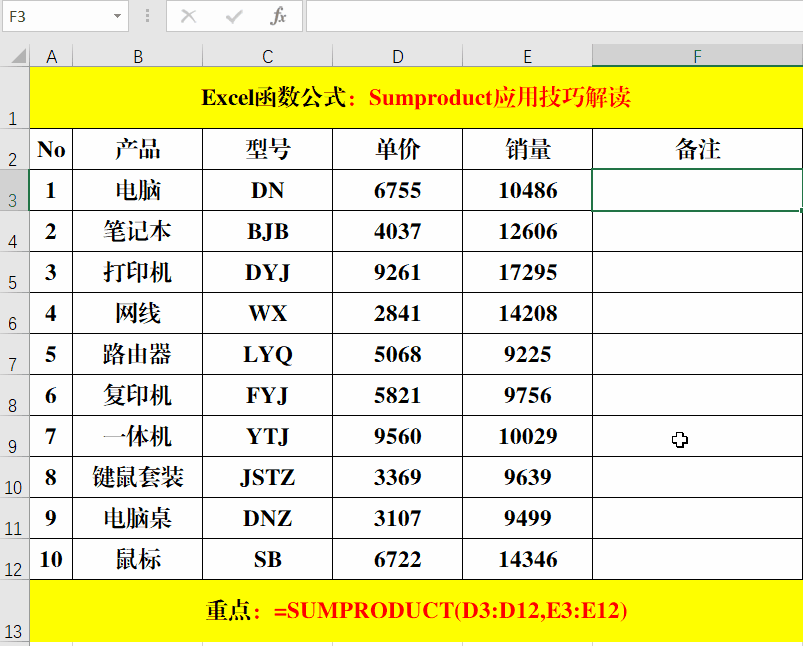Select the cell with model 'DN'
The width and height of the screenshot is (803, 646).
pos(267,190)
